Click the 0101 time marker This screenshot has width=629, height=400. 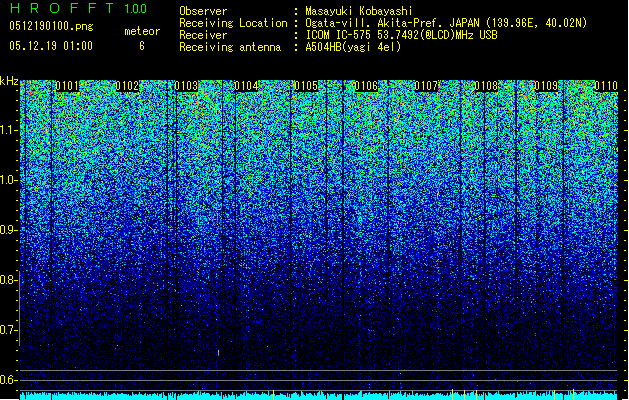[x=67, y=86]
